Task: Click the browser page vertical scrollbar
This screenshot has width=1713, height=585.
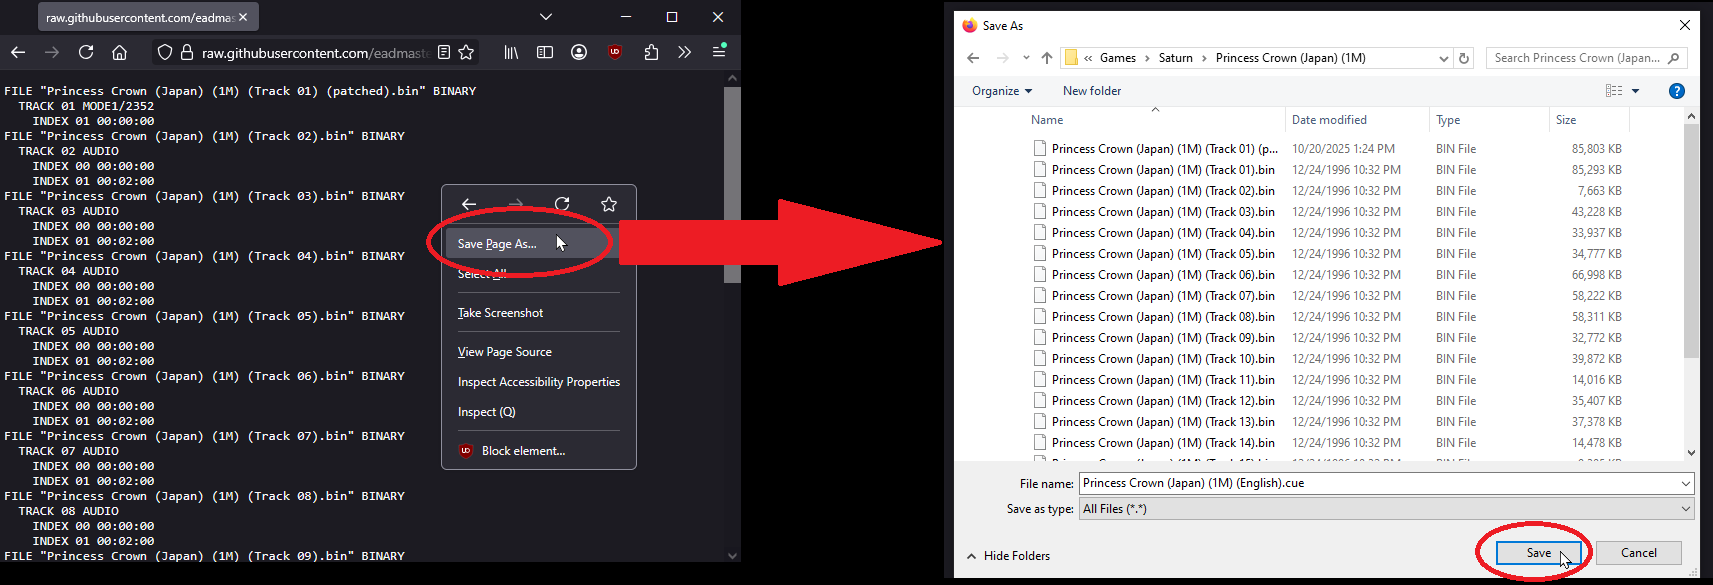Action: point(733,185)
